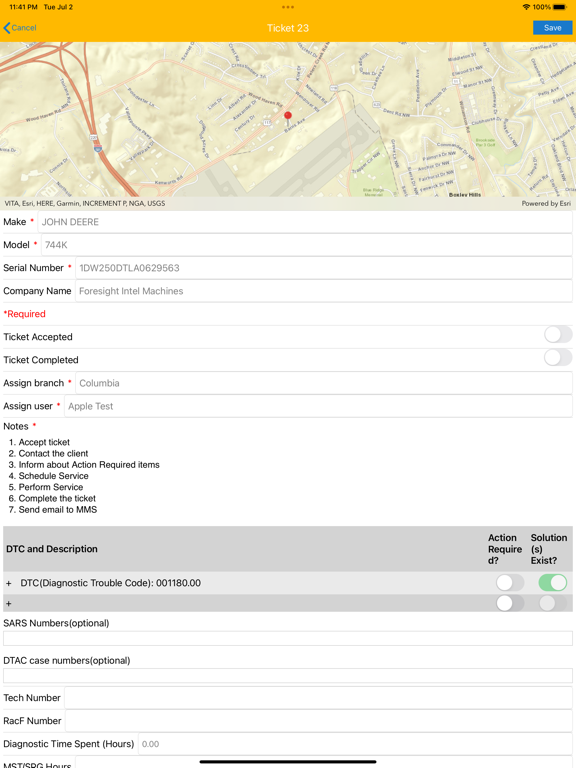Tap note '4. Schedule Service'
This screenshot has height=768, width=576.
coord(48,476)
